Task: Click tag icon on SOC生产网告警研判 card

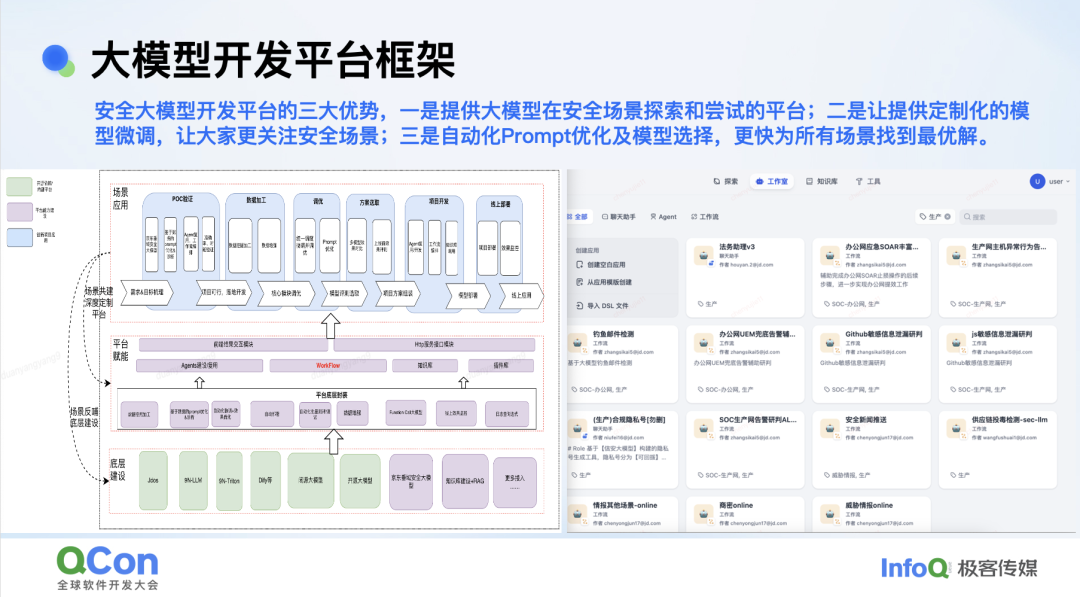Action: point(700,475)
